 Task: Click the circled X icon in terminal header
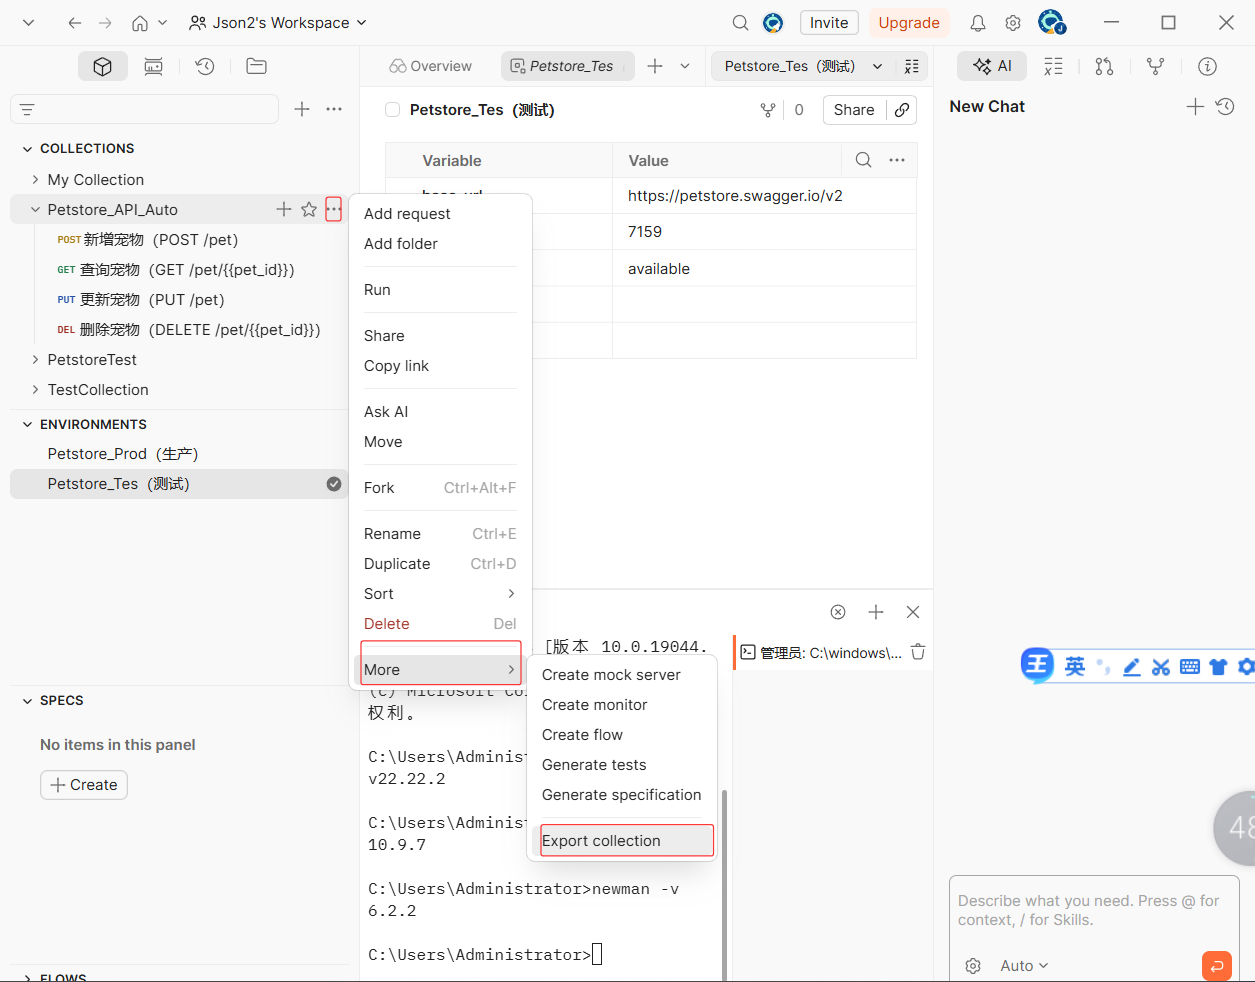[838, 612]
